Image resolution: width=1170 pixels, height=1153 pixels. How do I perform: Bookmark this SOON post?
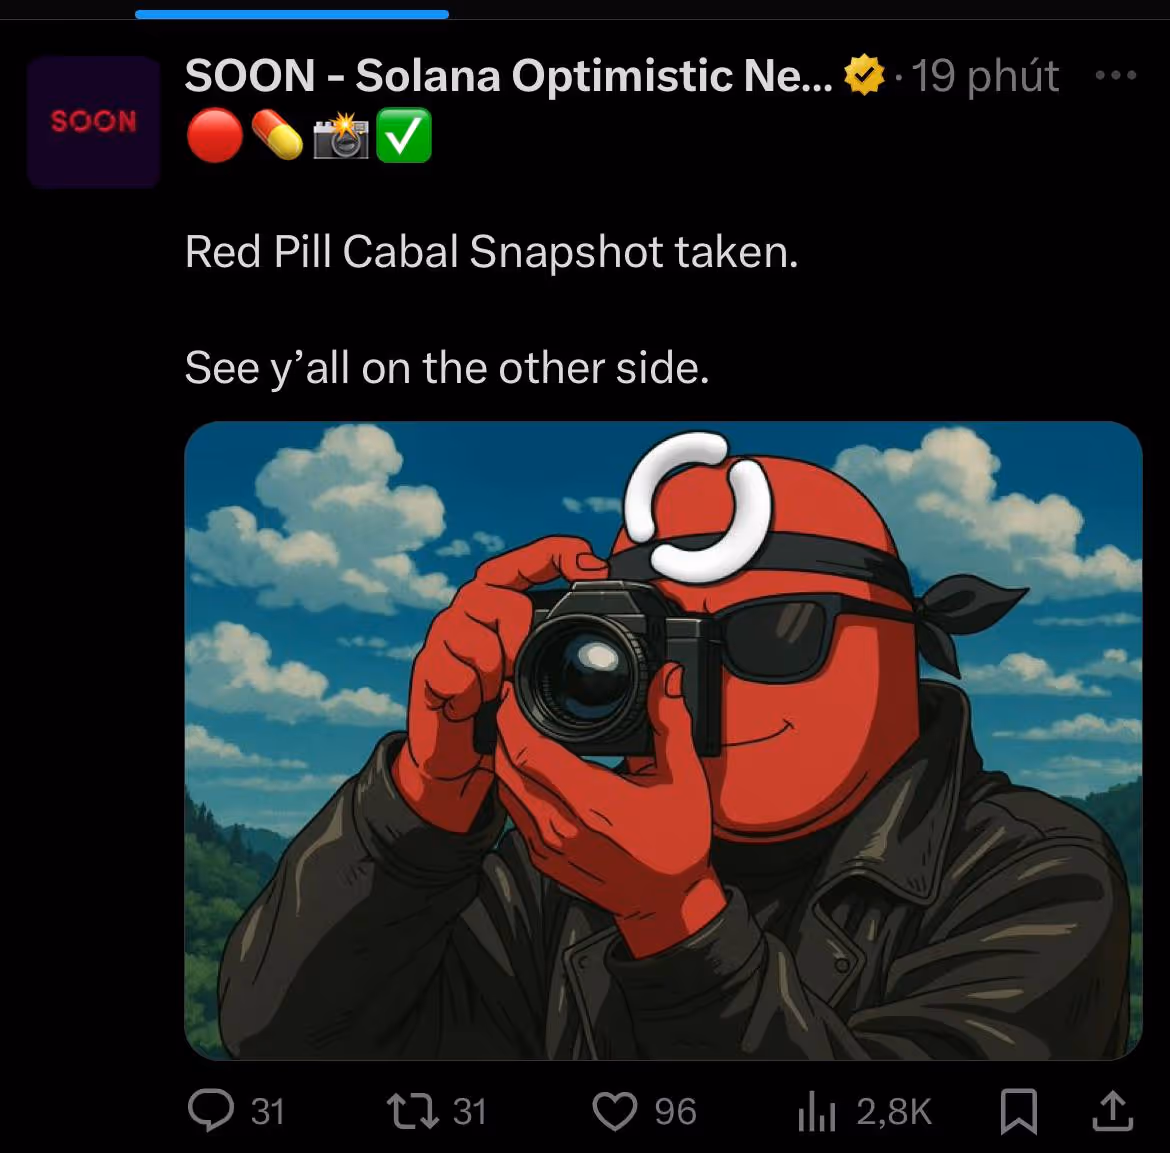pos(1019,1111)
